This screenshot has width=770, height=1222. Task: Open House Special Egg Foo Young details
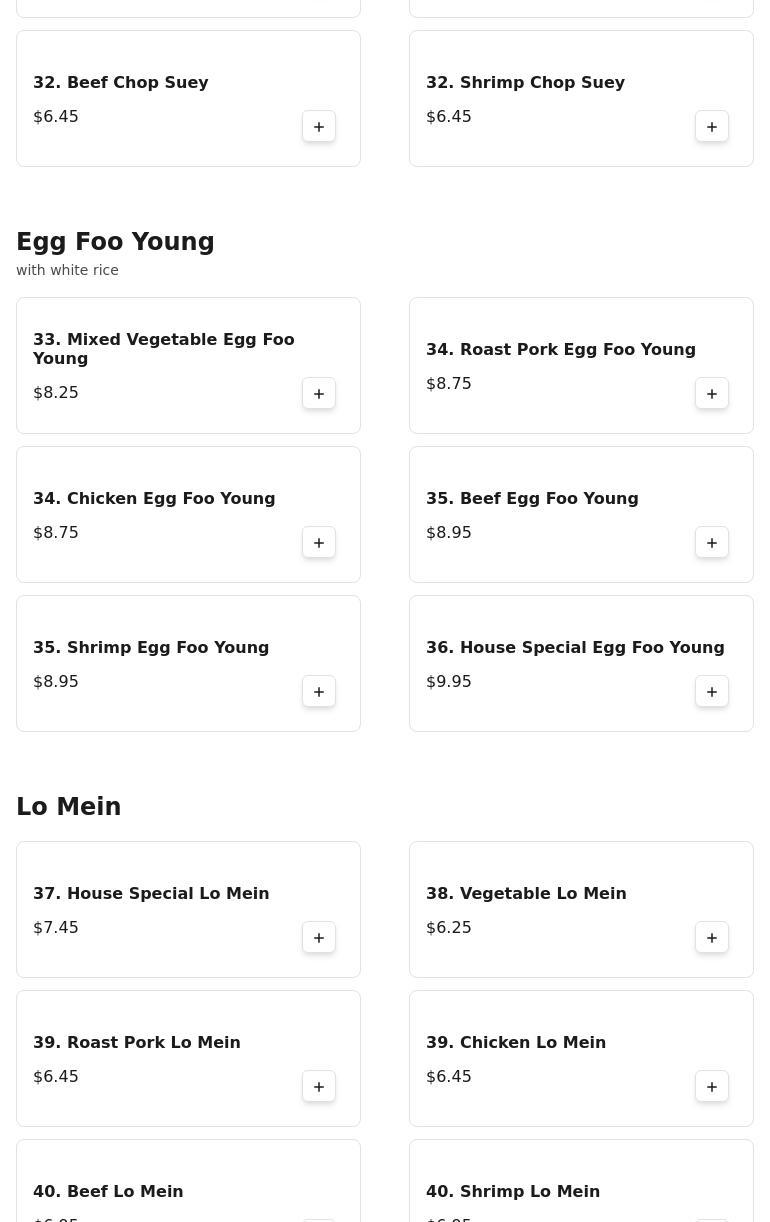pyautogui.click(x=575, y=647)
